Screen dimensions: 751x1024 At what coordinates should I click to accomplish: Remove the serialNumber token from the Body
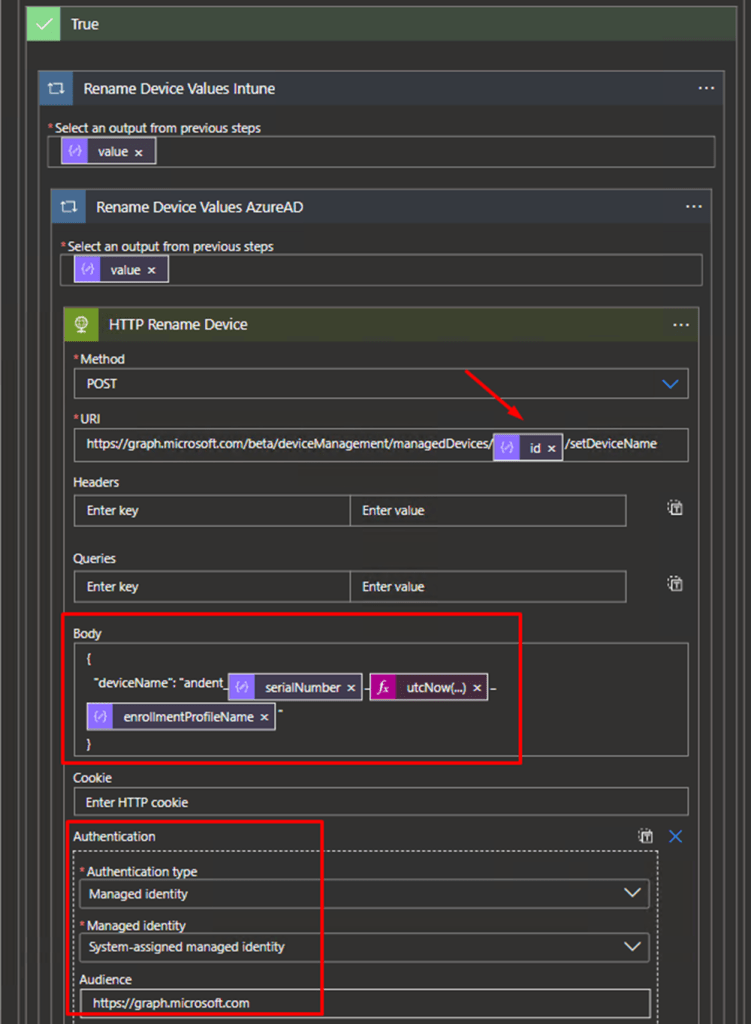tap(351, 688)
